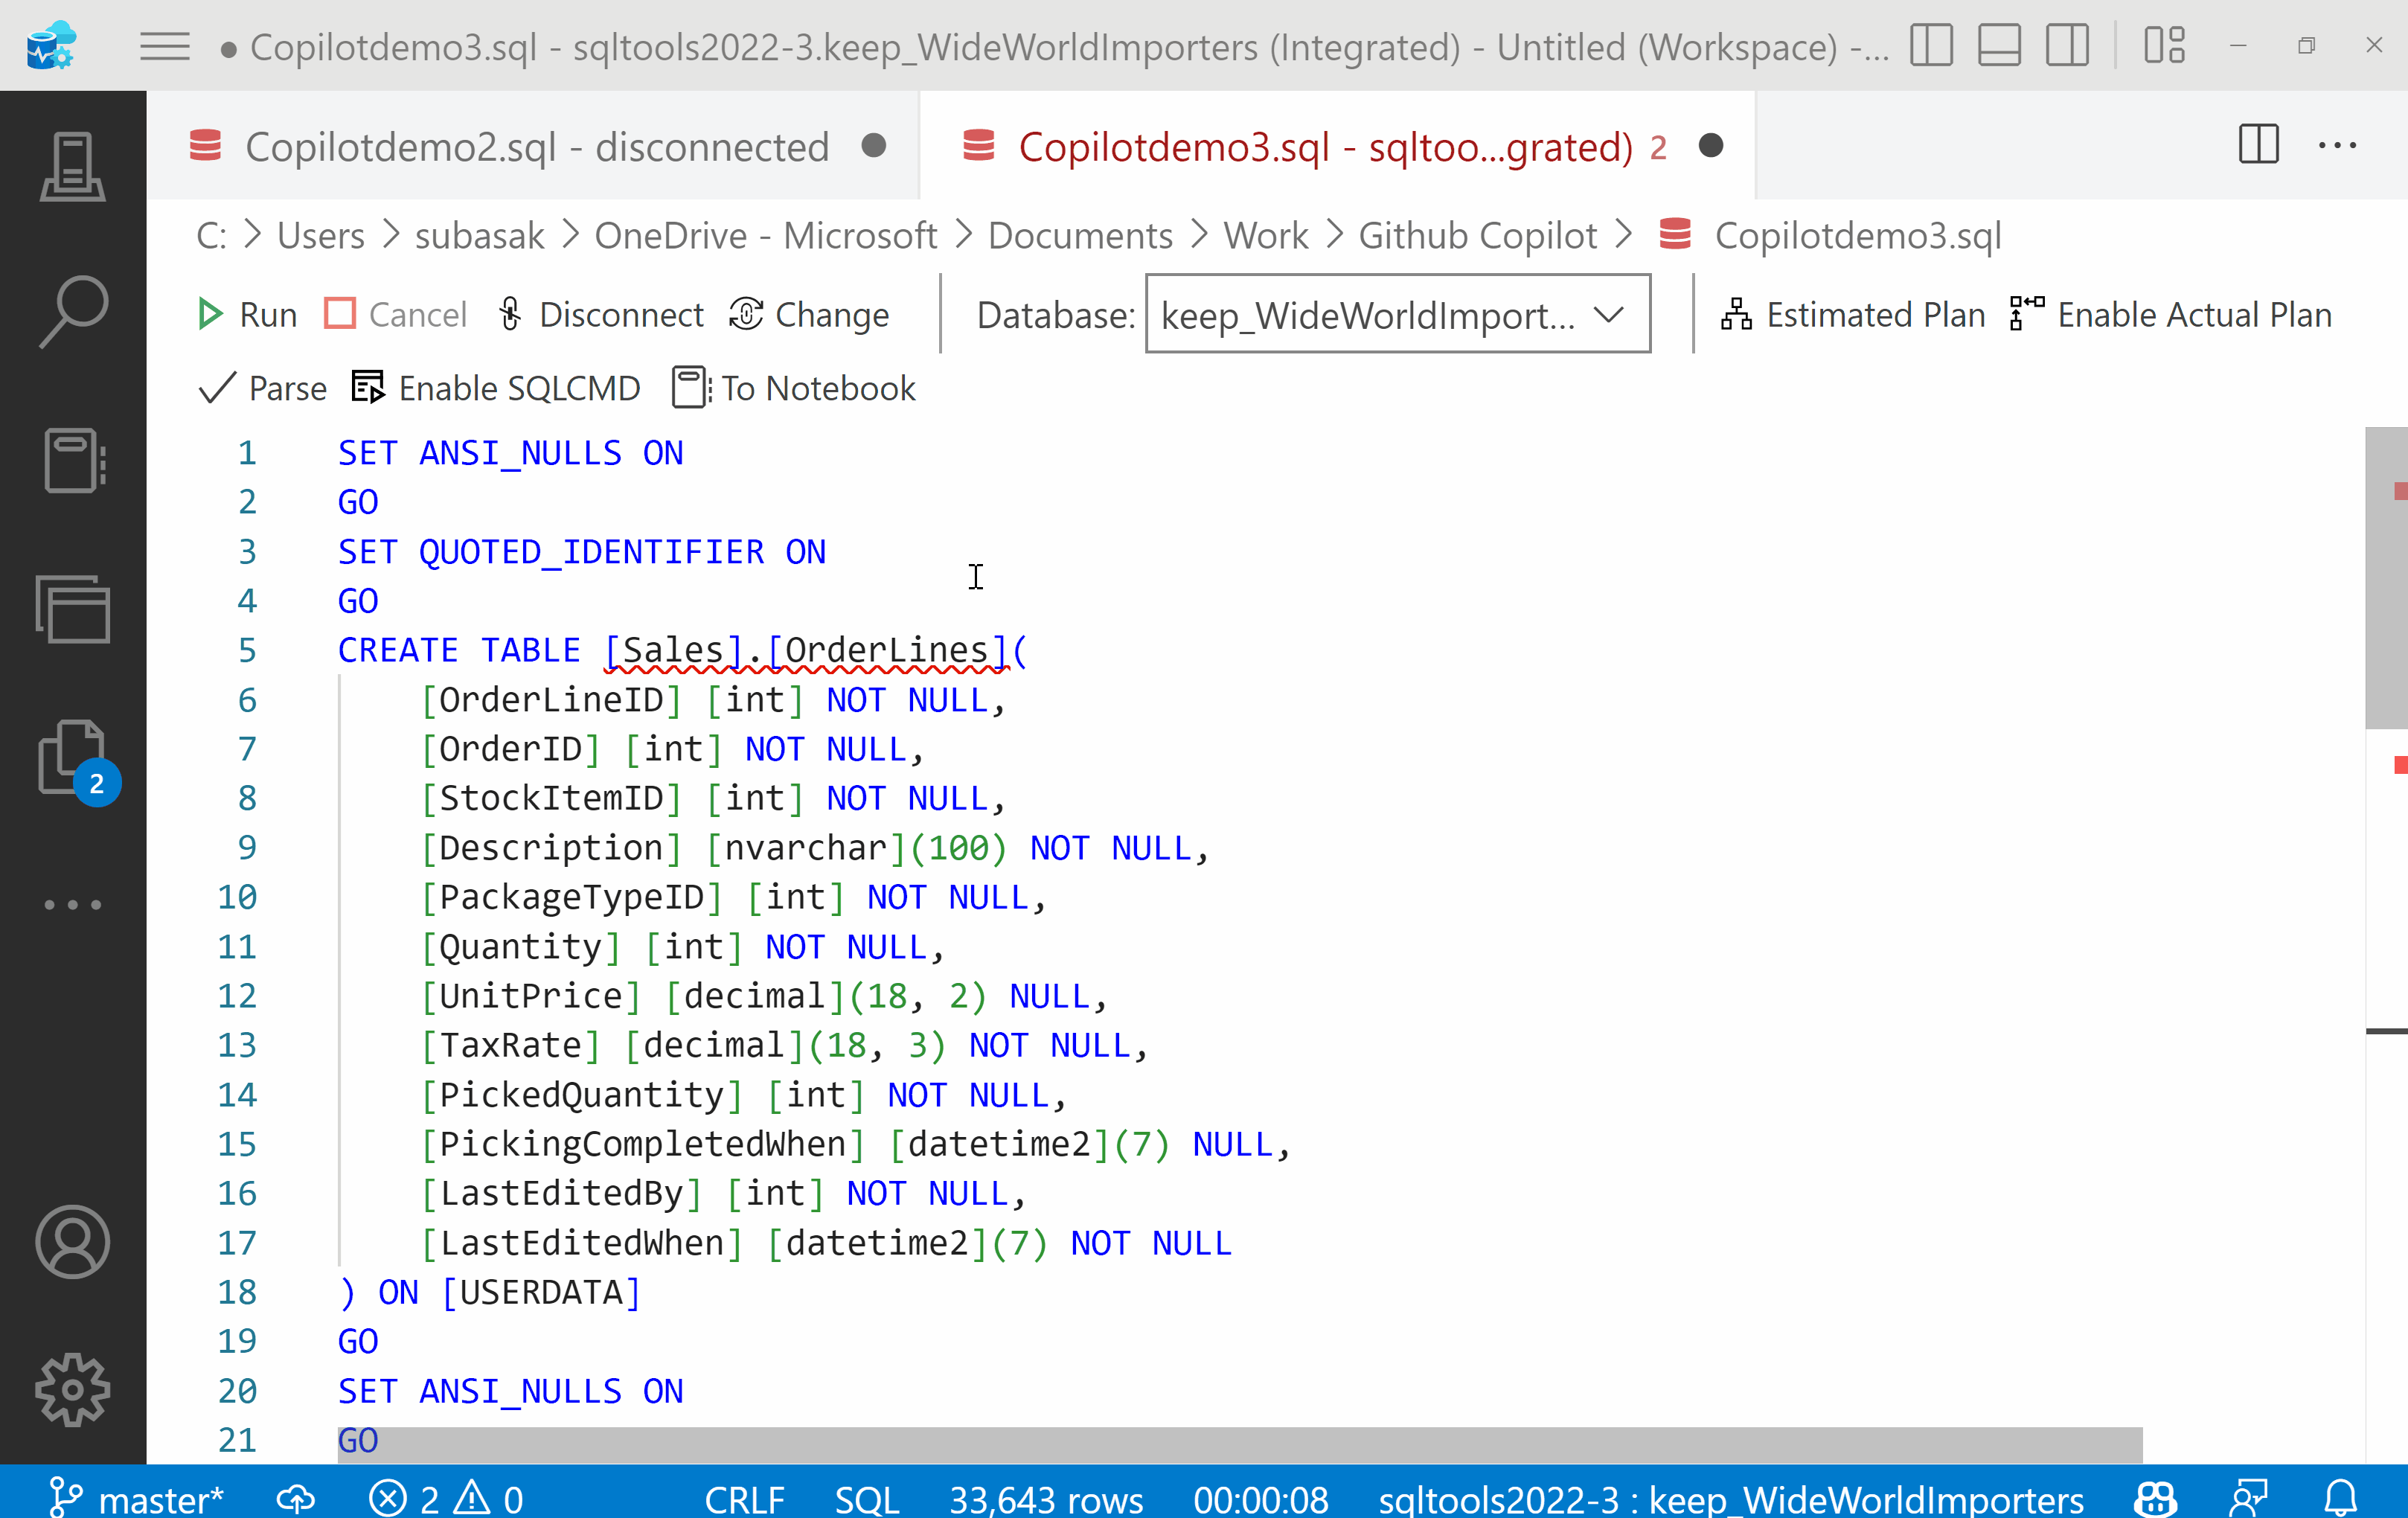This screenshot has width=2408, height=1518.
Task: Enable Actual Plan toggle
Action: [x=2171, y=315]
